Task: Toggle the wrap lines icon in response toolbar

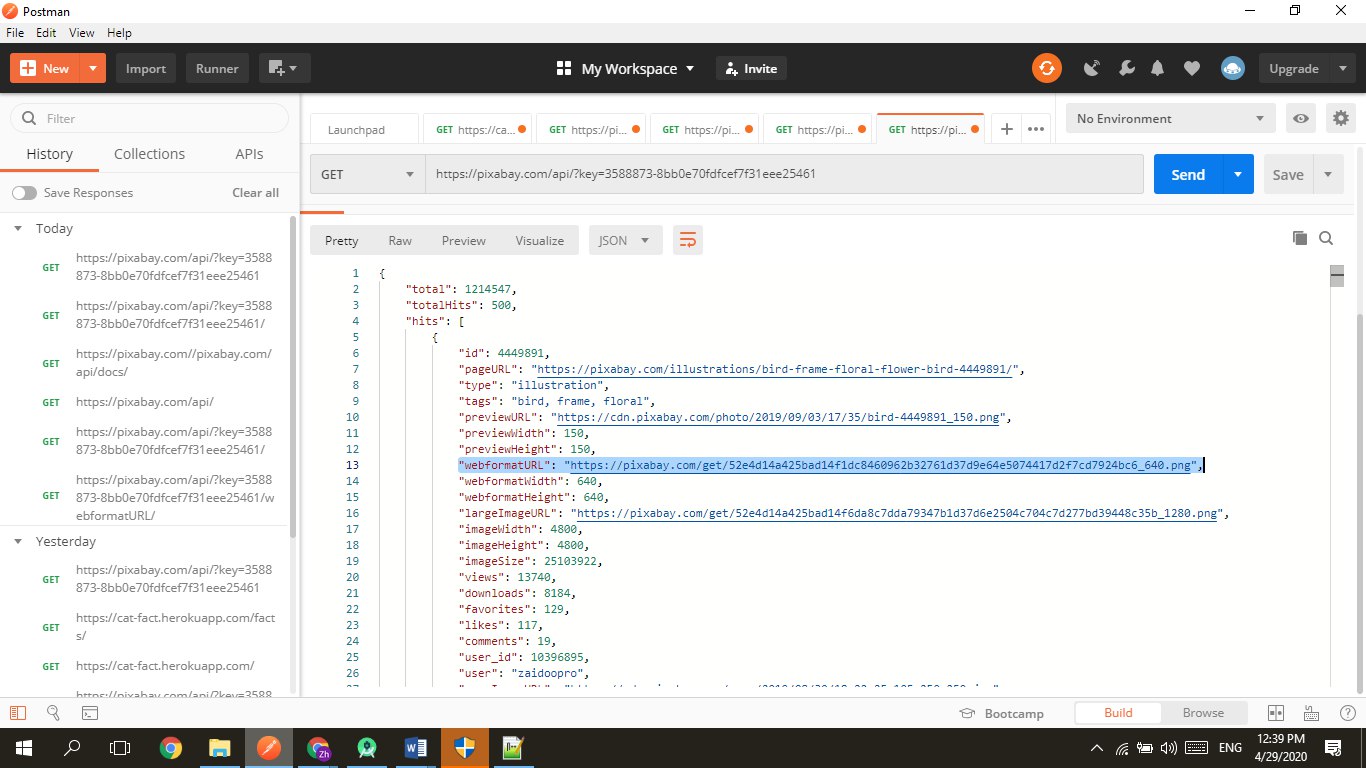Action: coord(688,240)
